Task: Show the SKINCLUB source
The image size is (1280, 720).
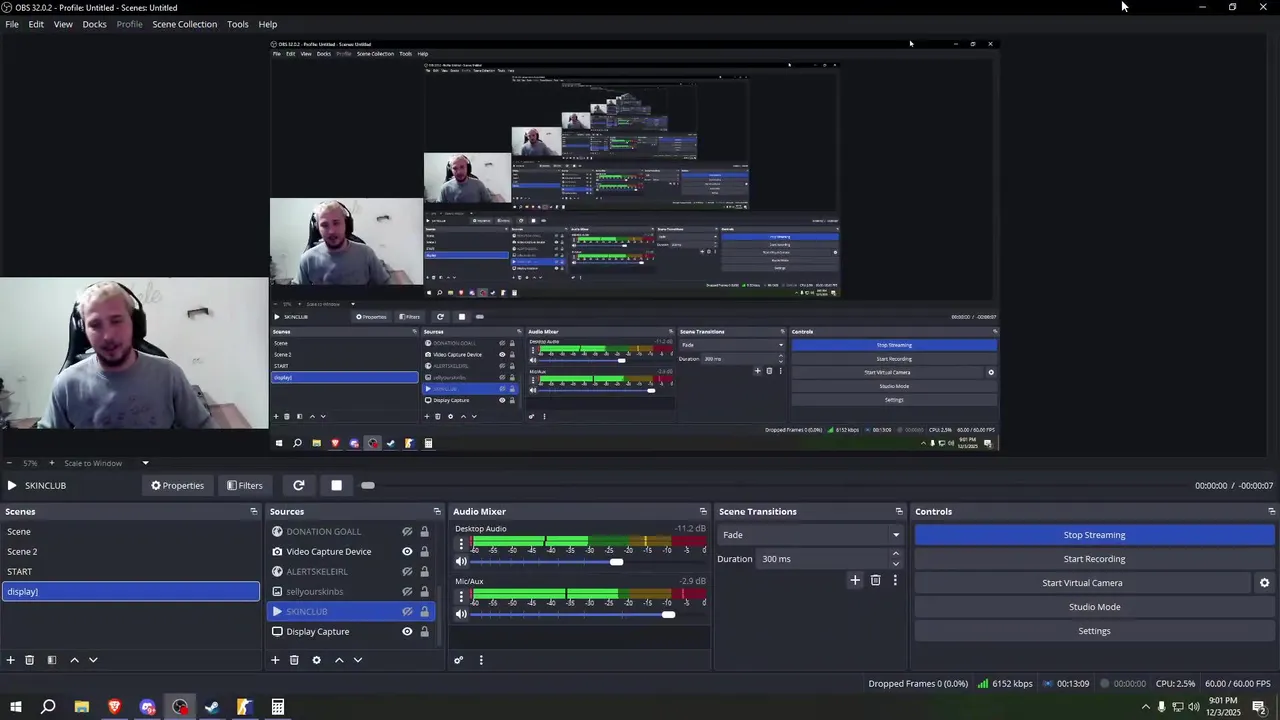Action: tap(407, 612)
